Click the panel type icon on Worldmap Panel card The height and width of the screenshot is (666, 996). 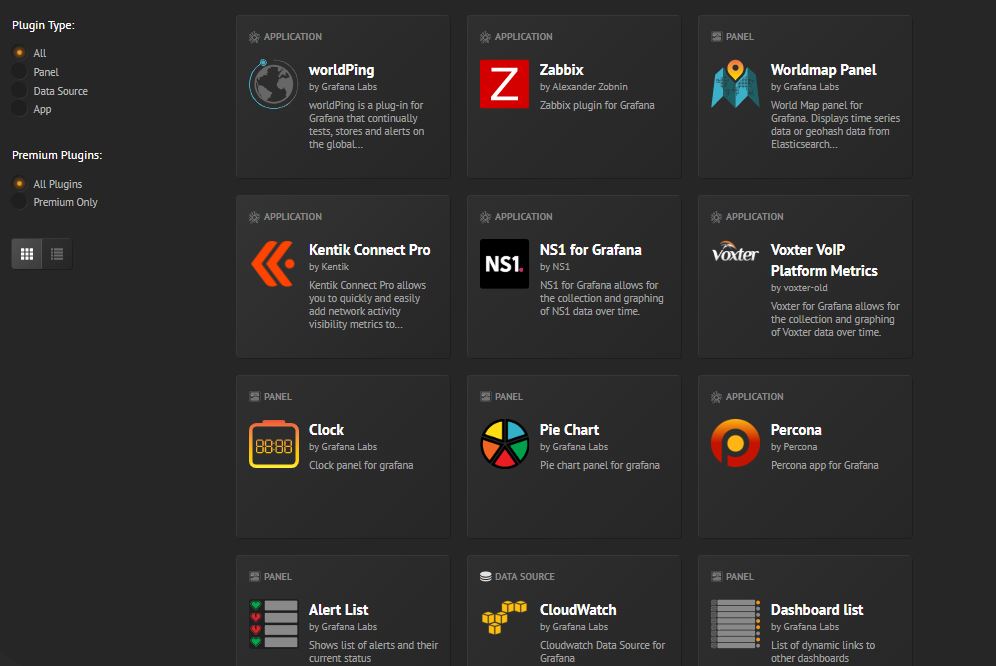click(717, 37)
